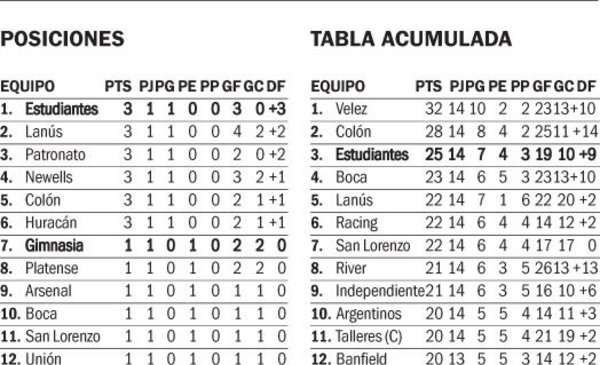Select the River row

(455, 268)
